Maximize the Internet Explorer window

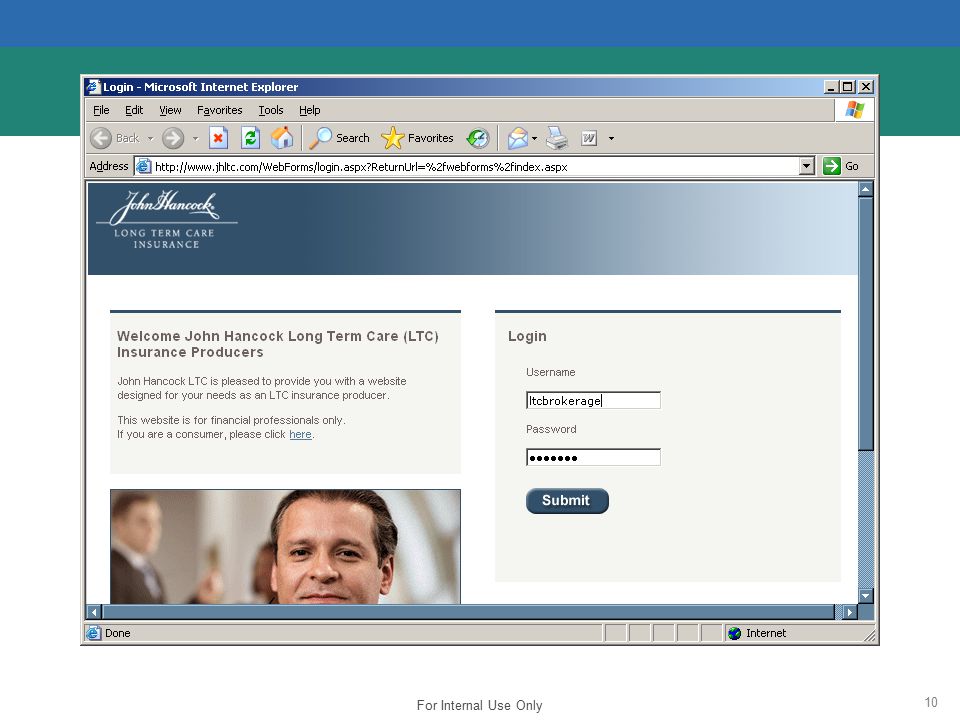point(847,87)
